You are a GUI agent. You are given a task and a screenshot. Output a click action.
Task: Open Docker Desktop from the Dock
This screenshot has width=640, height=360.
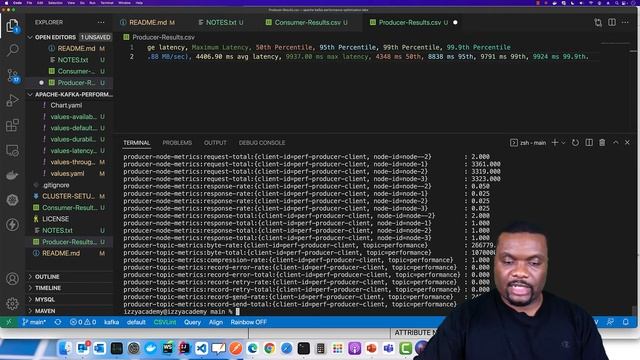(x=151, y=348)
